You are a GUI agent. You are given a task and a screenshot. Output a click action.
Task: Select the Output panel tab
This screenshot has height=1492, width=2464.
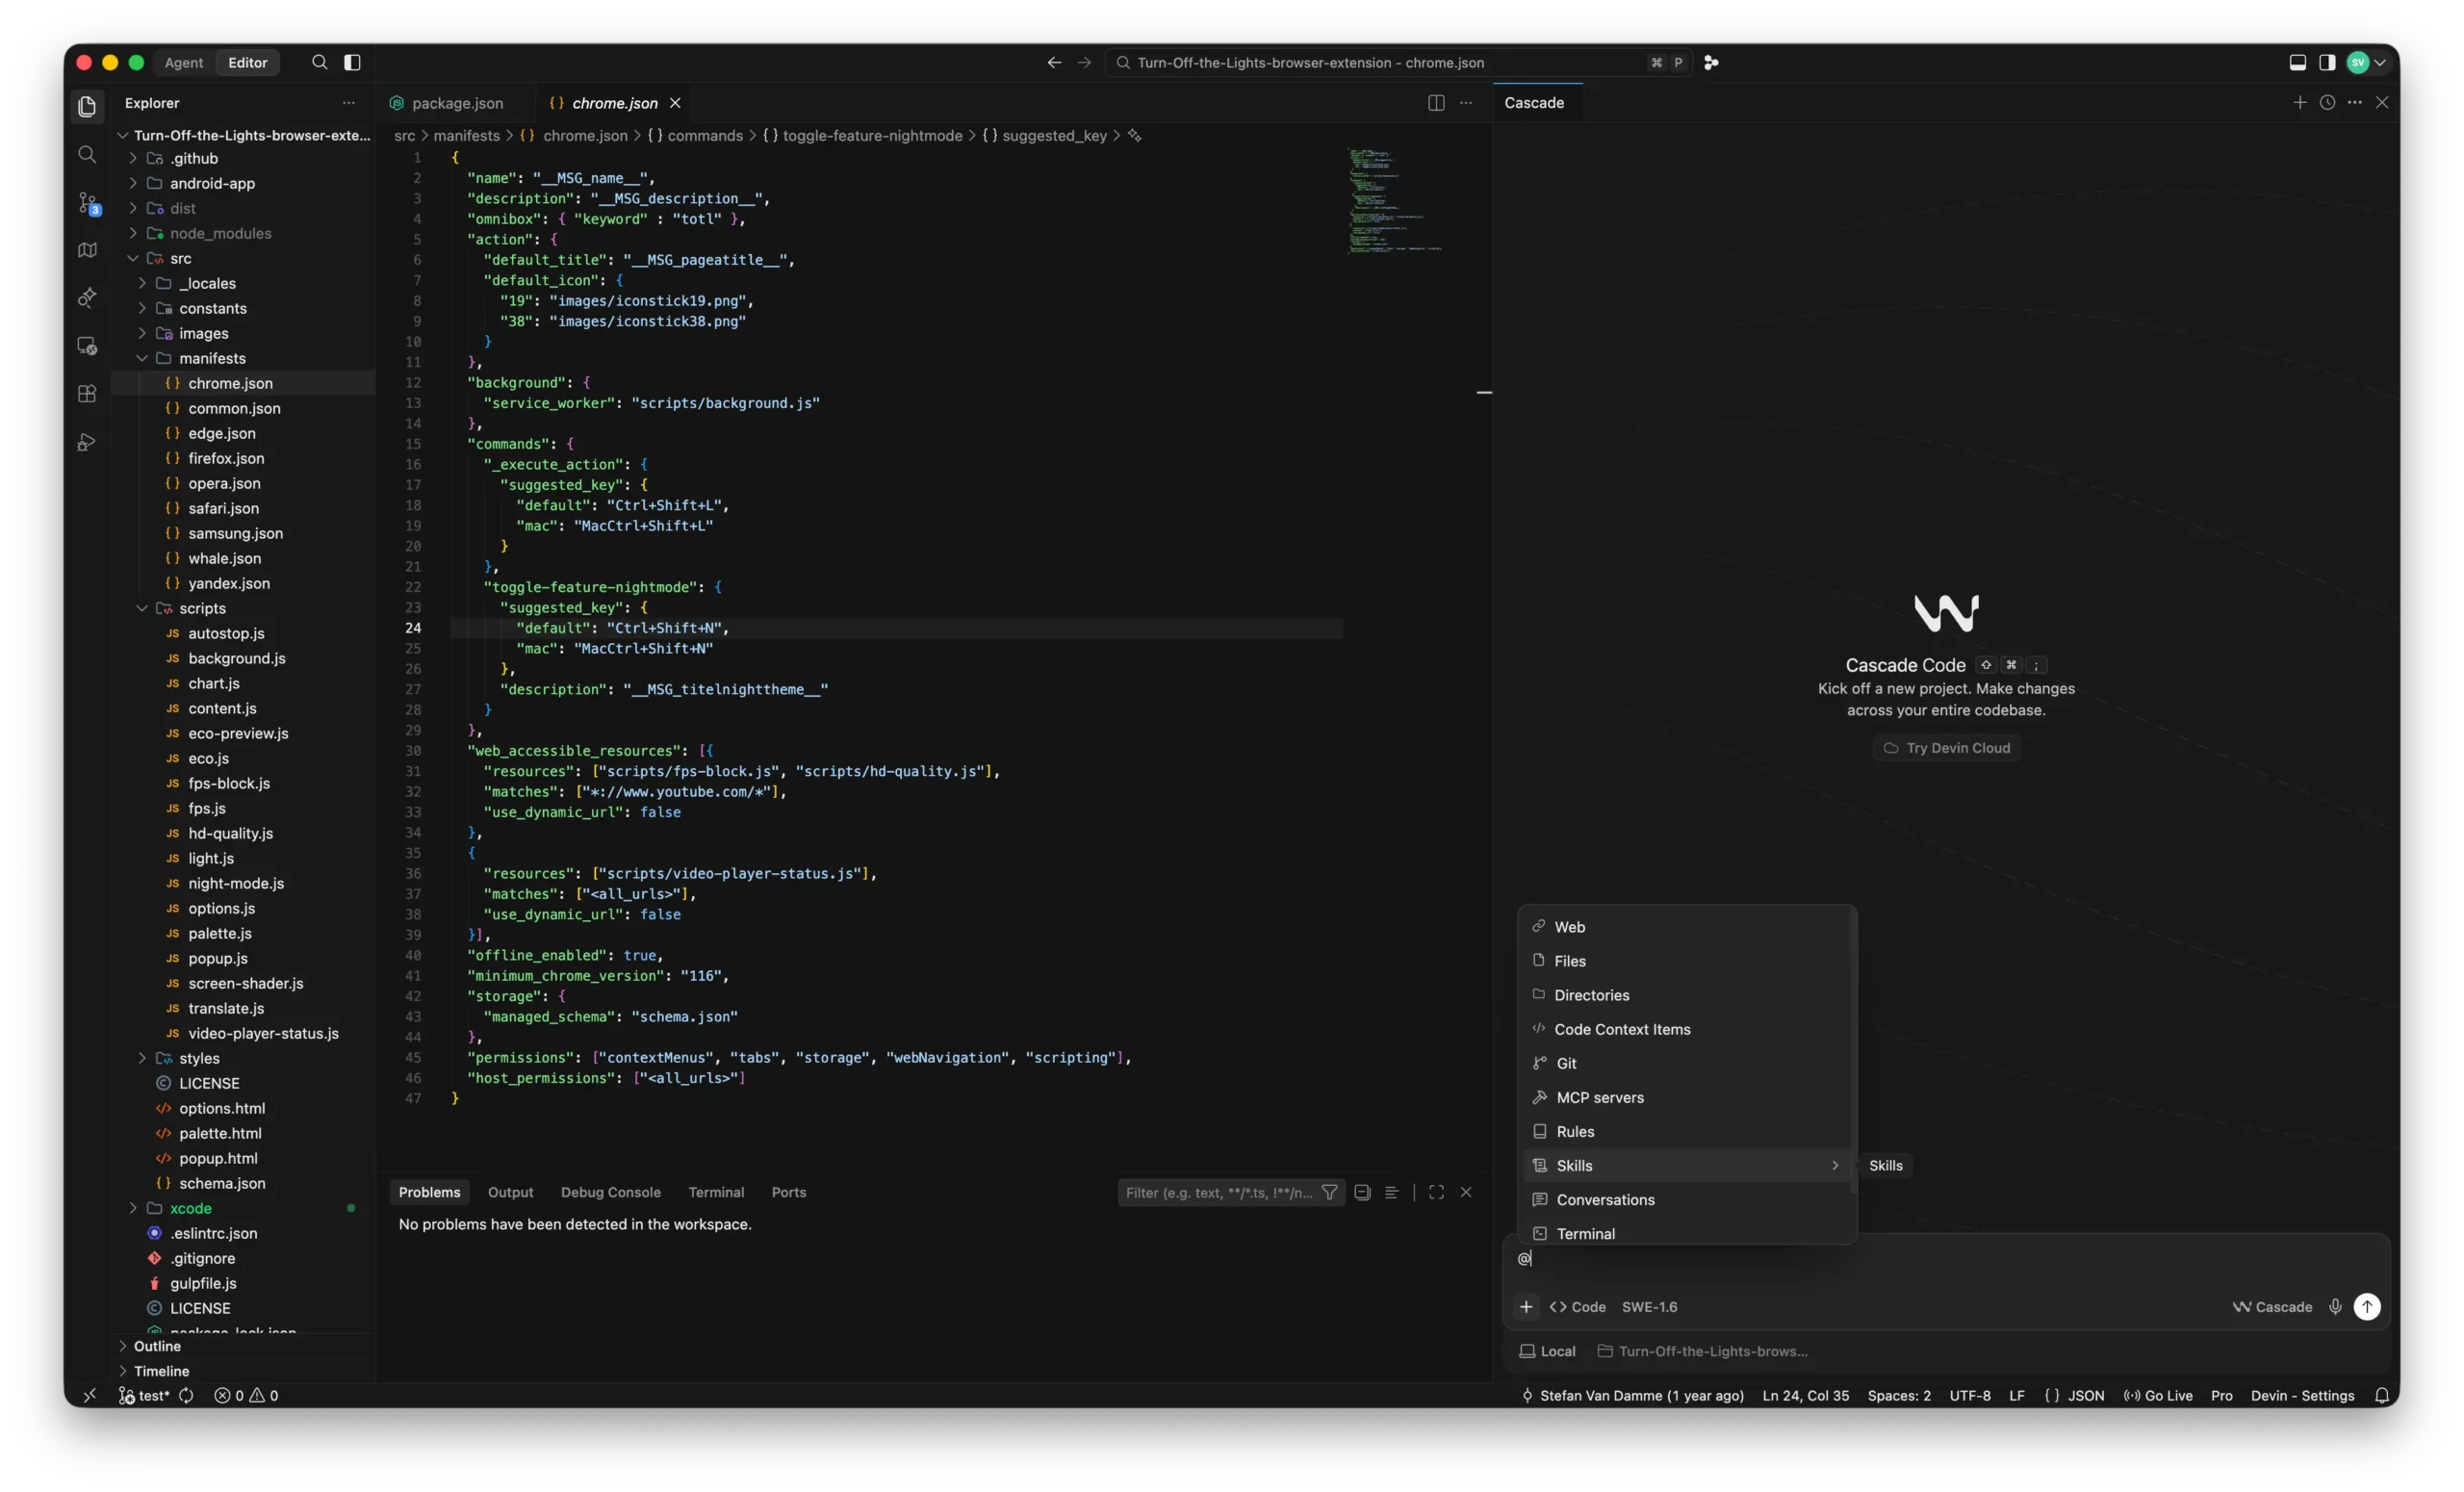pyautogui.click(x=510, y=1192)
